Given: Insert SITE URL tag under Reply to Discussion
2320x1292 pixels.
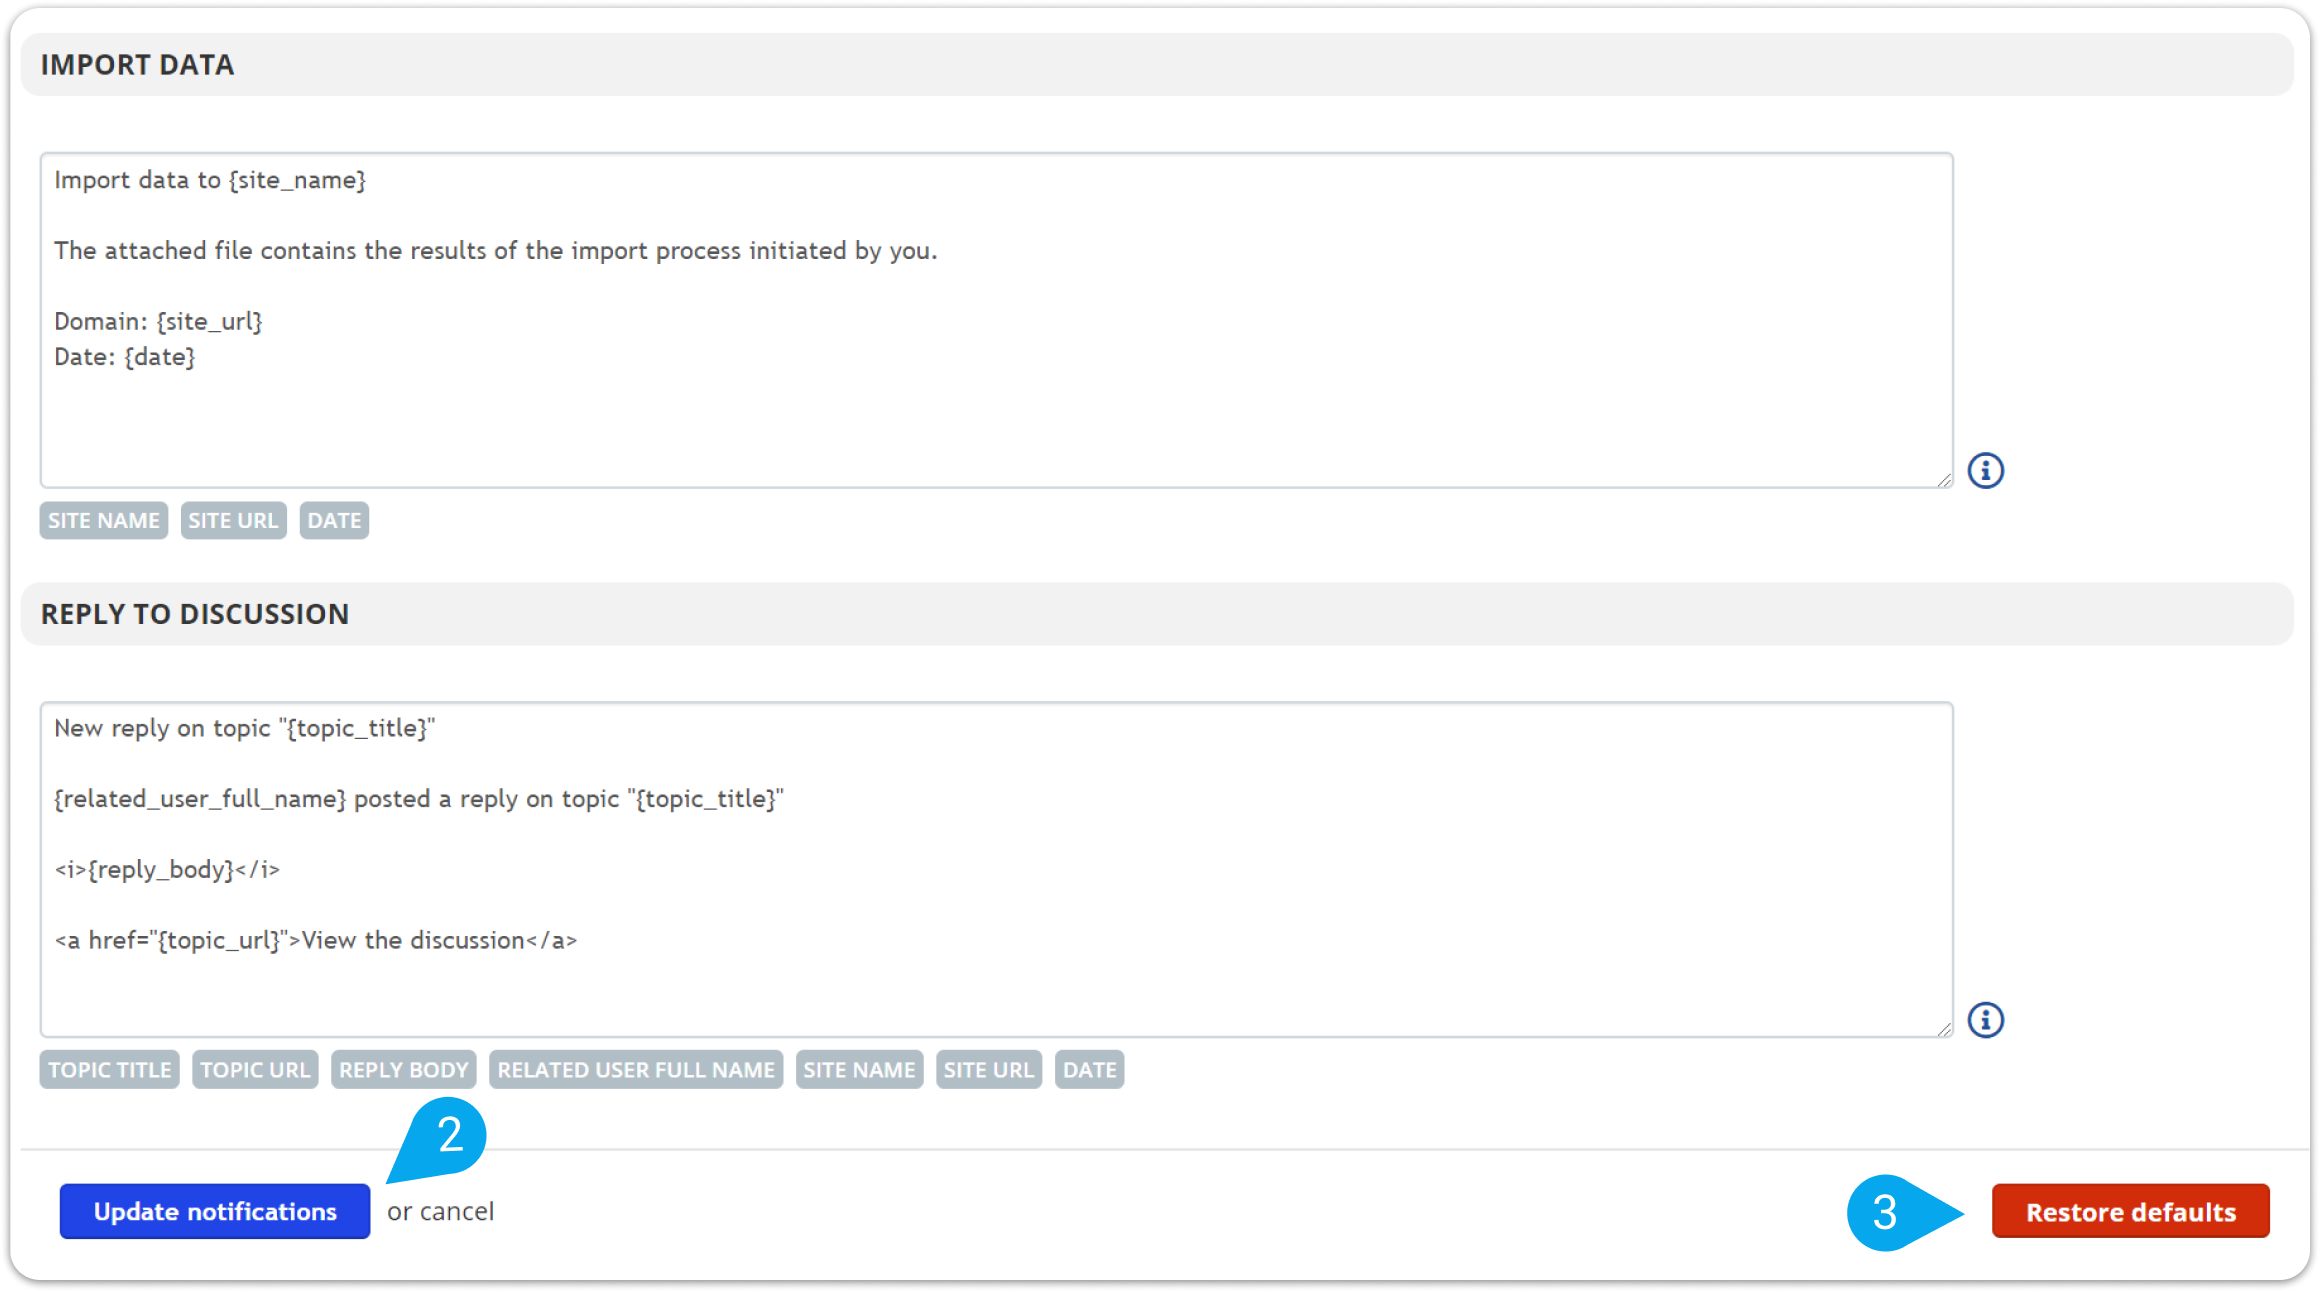Looking at the screenshot, I should (989, 1070).
